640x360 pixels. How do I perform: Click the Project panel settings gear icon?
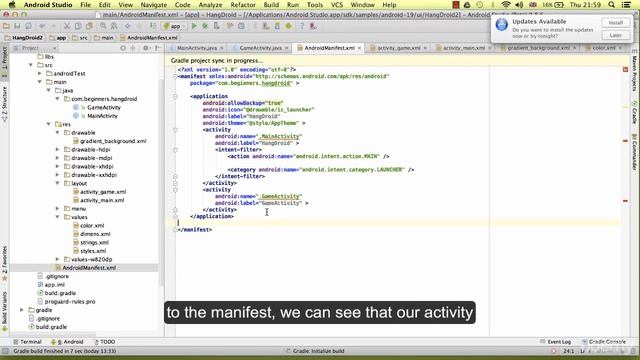click(x=146, y=48)
